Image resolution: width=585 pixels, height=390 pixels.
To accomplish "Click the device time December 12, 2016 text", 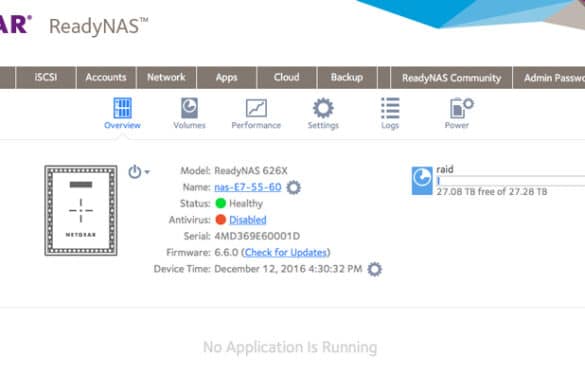I will pos(288,269).
